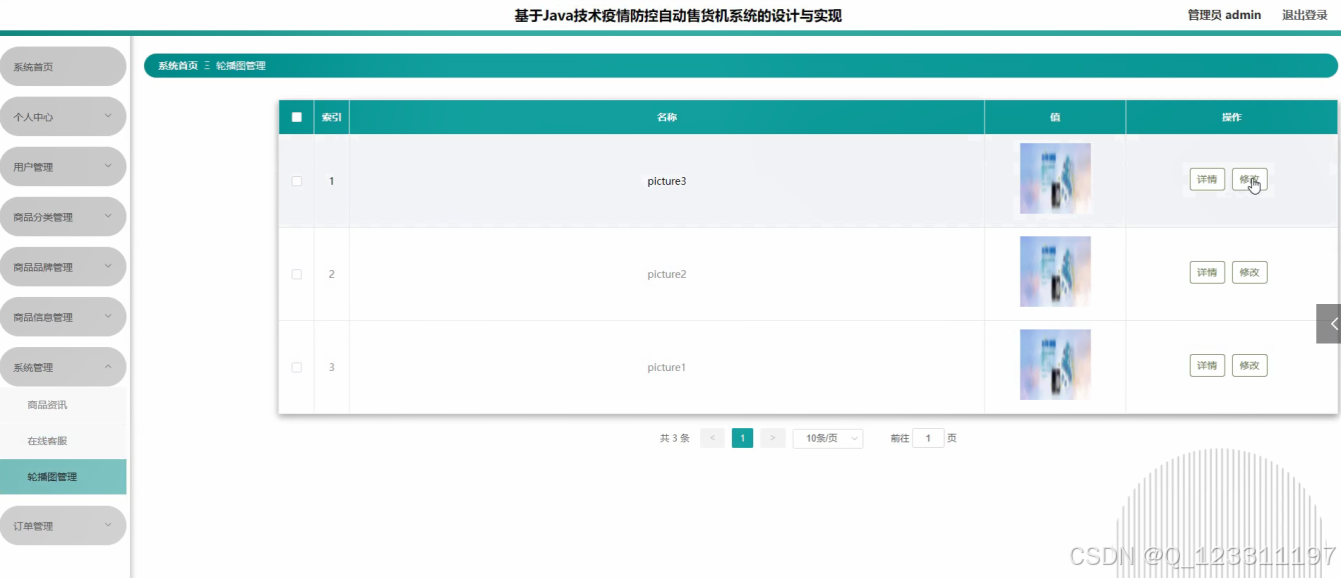
Task: Collapse the 系统管理 sidebar menu
Action: pos(63,367)
